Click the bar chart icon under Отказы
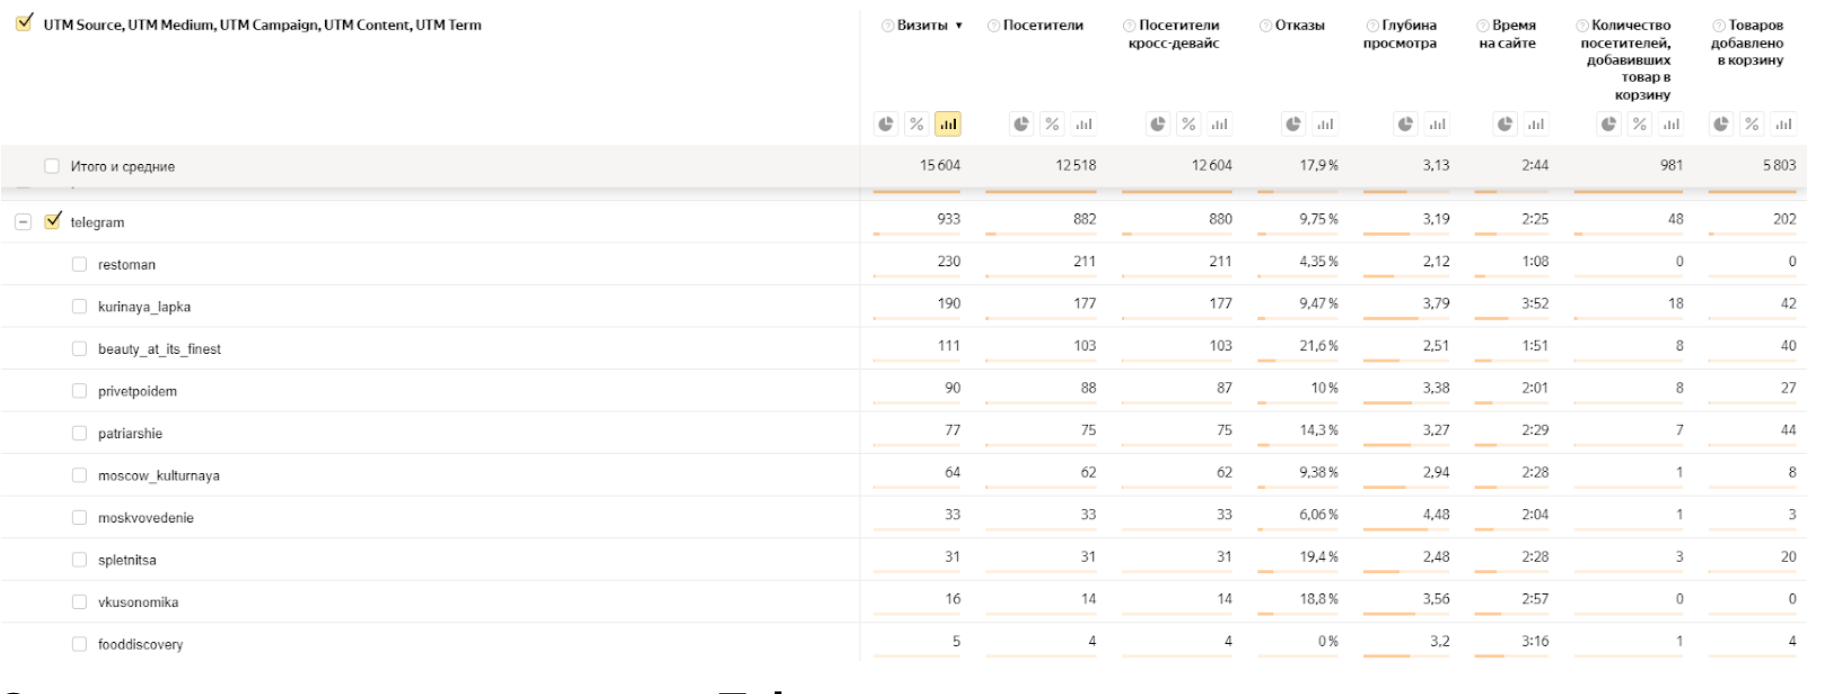 coord(1325,124)
